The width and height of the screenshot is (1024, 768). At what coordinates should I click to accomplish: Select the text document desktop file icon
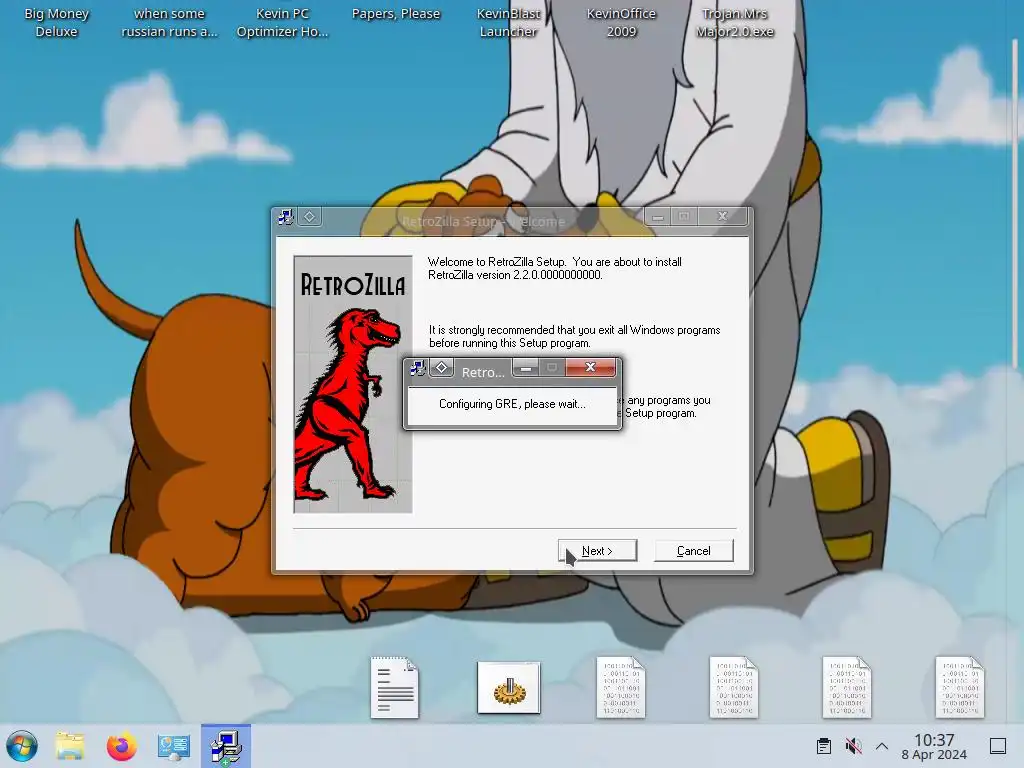[394, 688]
